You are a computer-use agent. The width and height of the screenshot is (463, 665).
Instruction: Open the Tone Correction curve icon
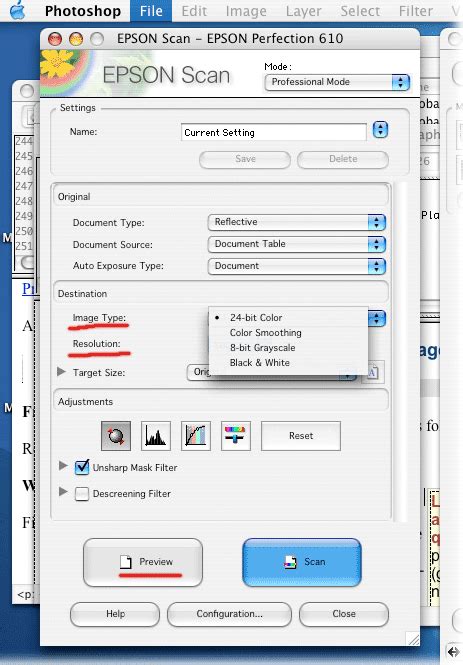coord(195,436)
